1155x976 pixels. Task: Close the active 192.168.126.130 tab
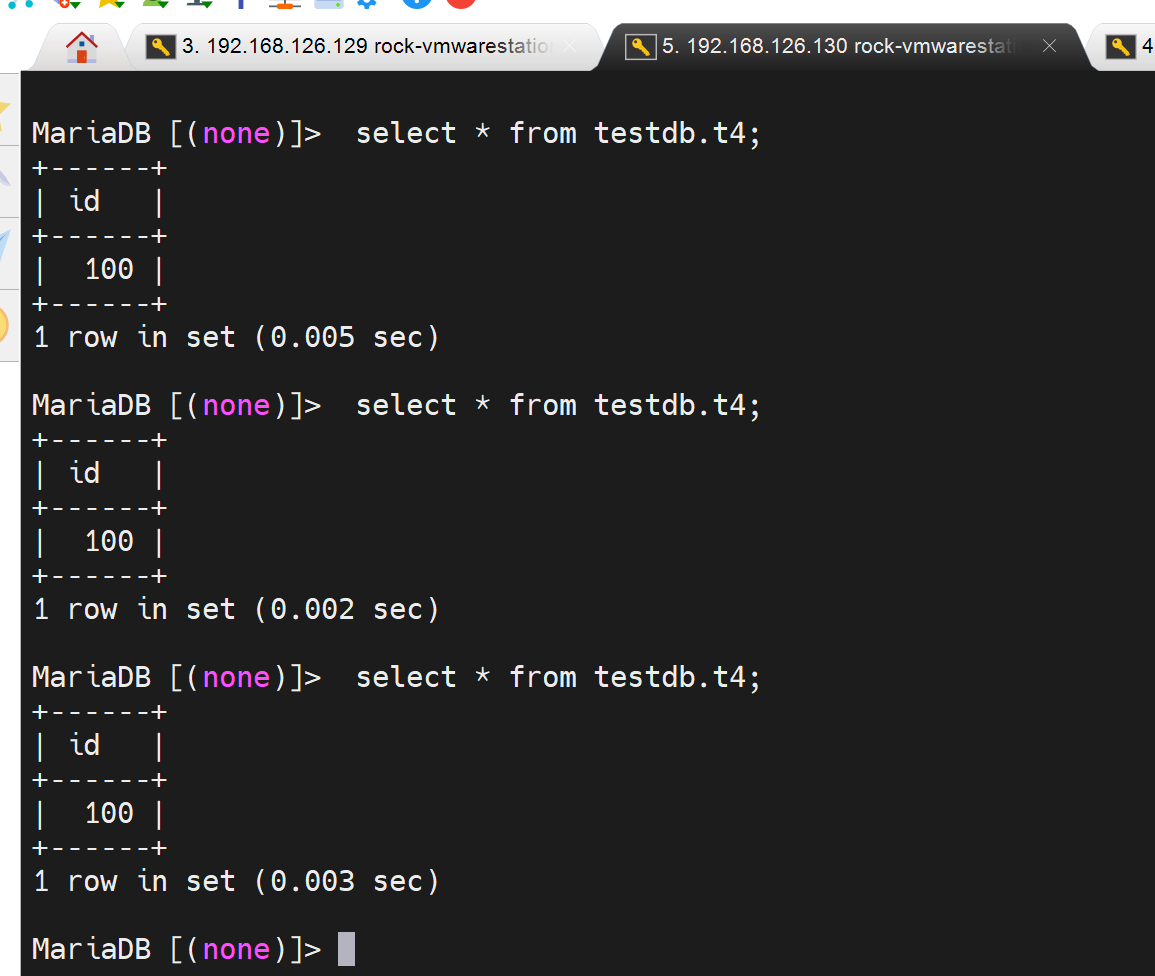coord(1049,46)
